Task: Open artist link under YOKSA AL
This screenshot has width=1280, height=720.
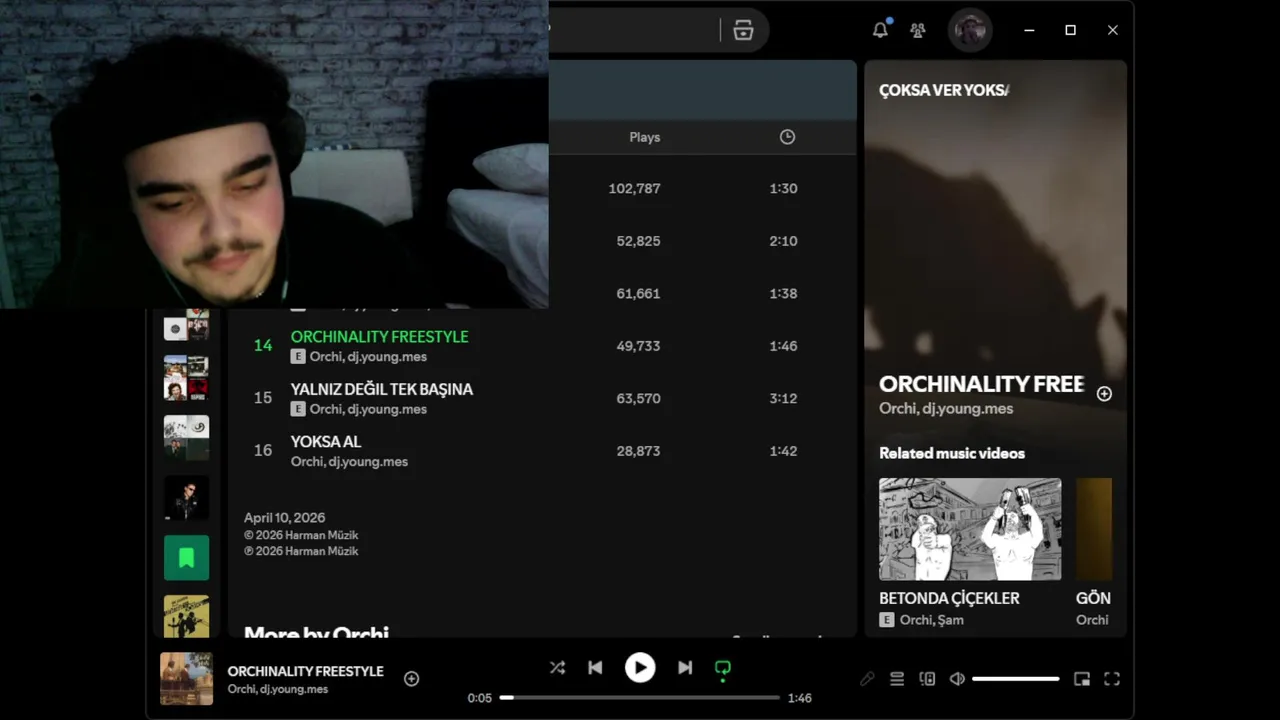Action: tap(349, 462)
